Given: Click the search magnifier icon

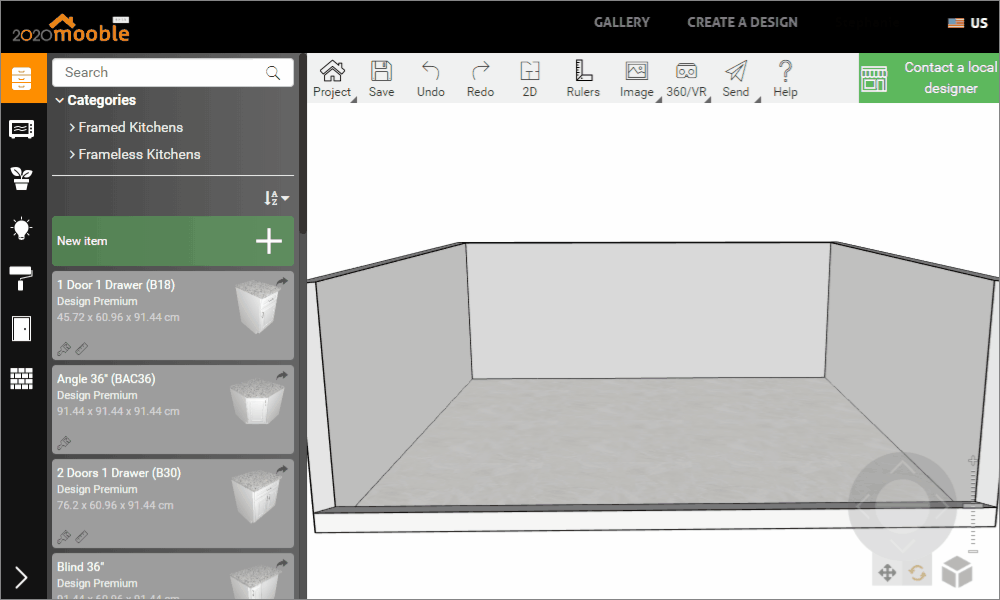Looking at the screenshot, I should pyautogui.click(x=273, y=73).
